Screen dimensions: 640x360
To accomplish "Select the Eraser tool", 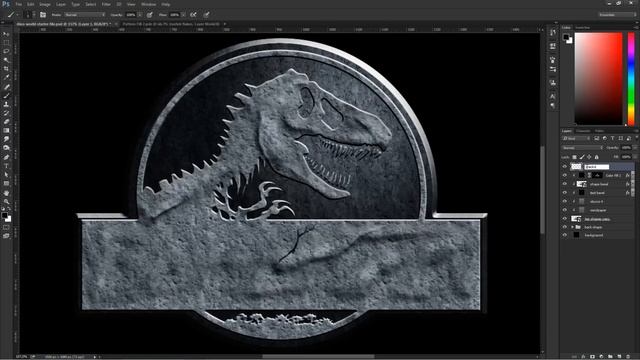I will (x=6, y=122).
